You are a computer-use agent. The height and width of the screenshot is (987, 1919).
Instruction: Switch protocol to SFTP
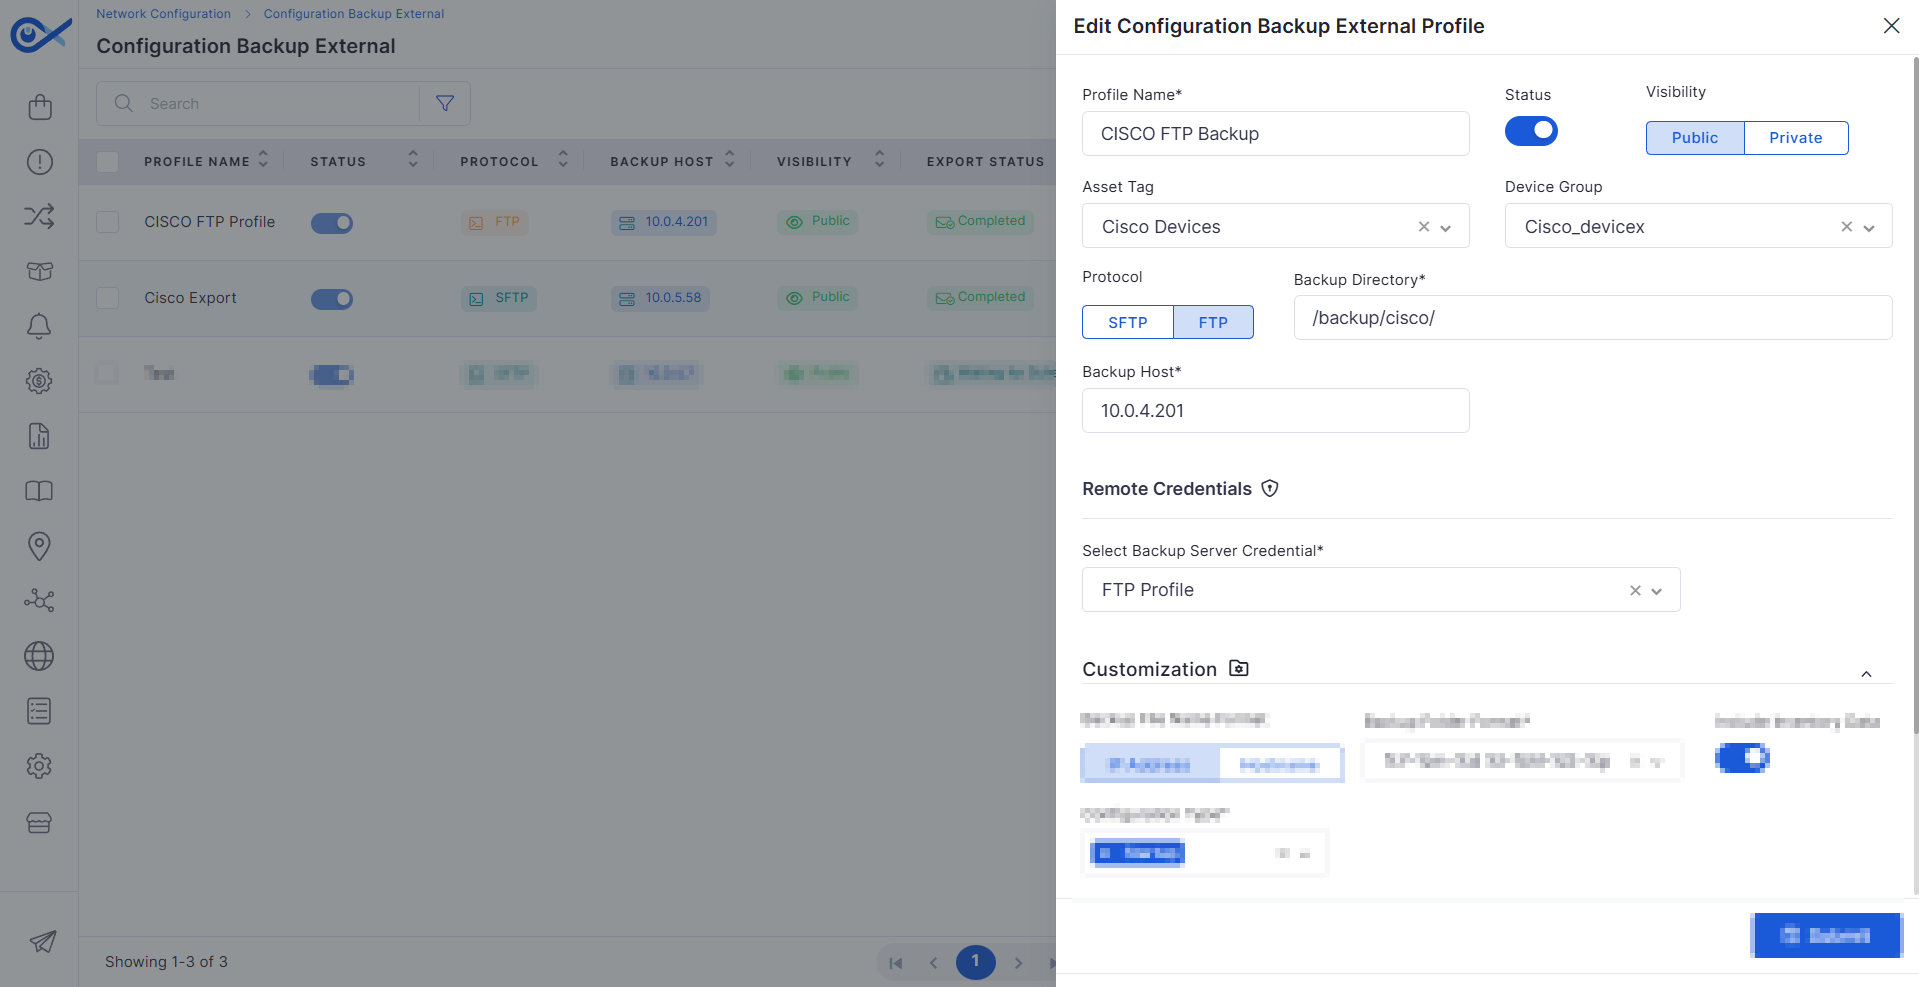pos(1127,322)
